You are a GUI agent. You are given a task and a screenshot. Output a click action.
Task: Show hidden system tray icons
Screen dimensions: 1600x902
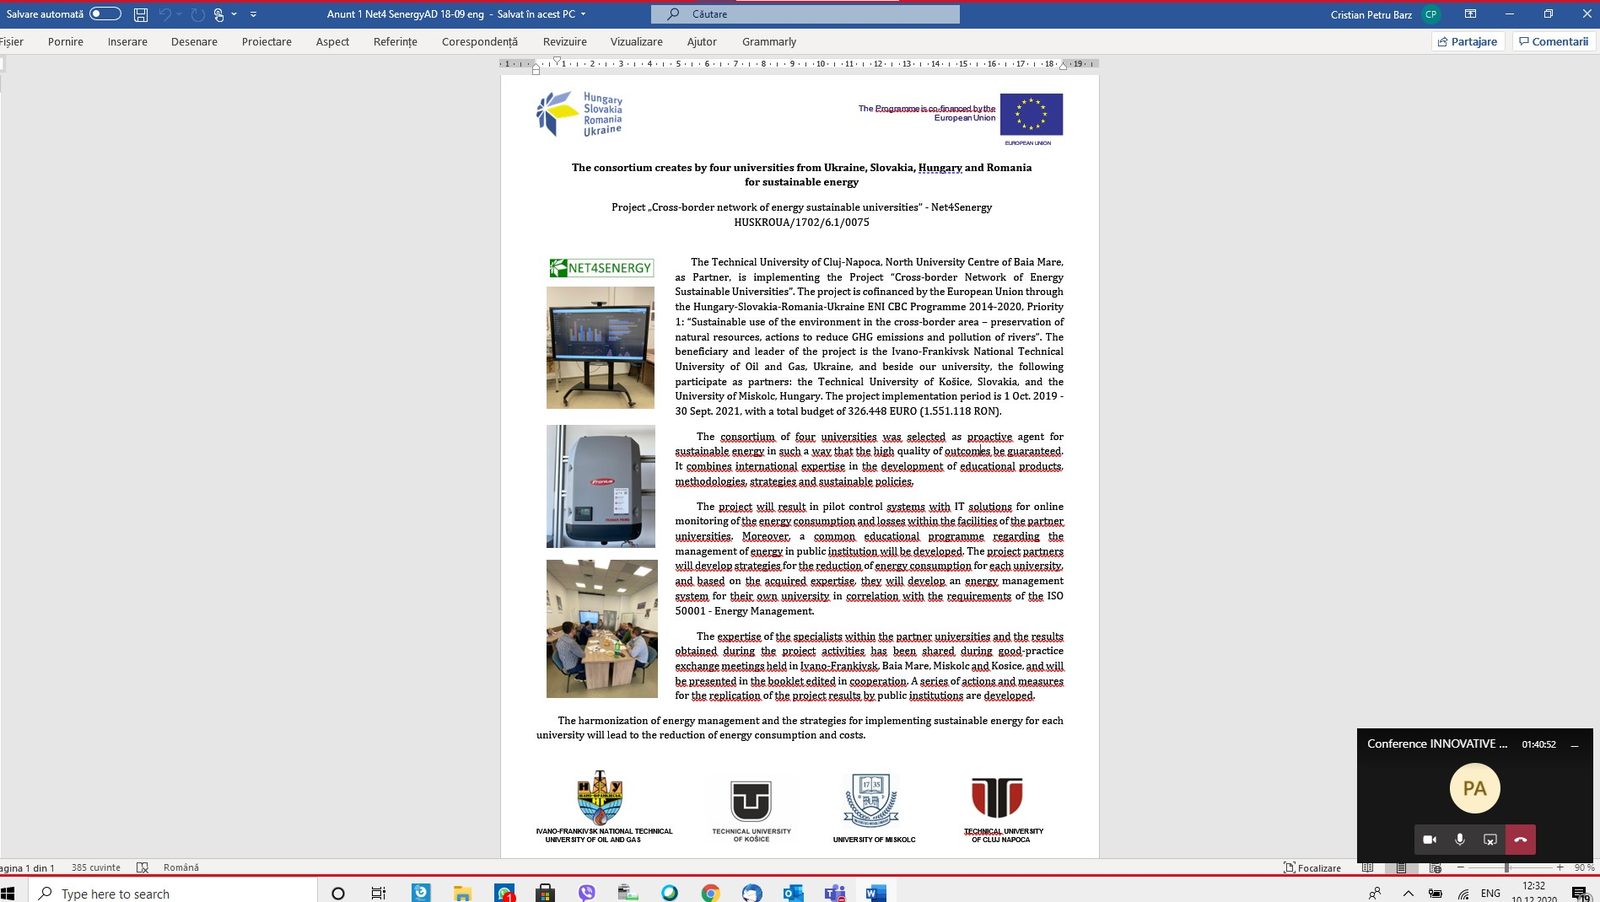[1408, 893]
